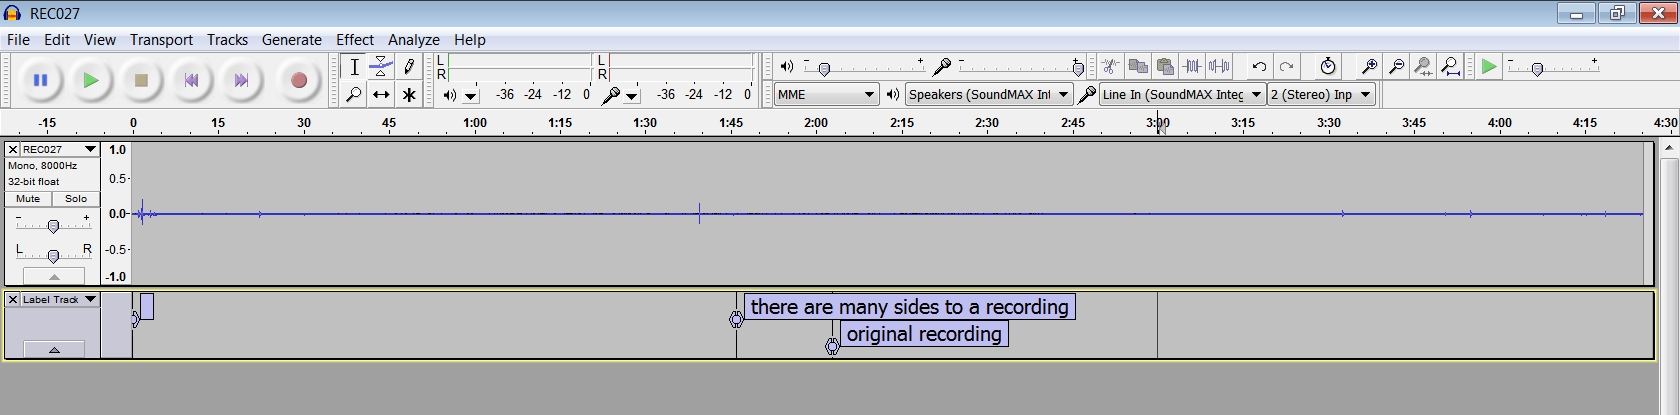Toggle the Pause button

pyautogui.click(x=41, y=81)
